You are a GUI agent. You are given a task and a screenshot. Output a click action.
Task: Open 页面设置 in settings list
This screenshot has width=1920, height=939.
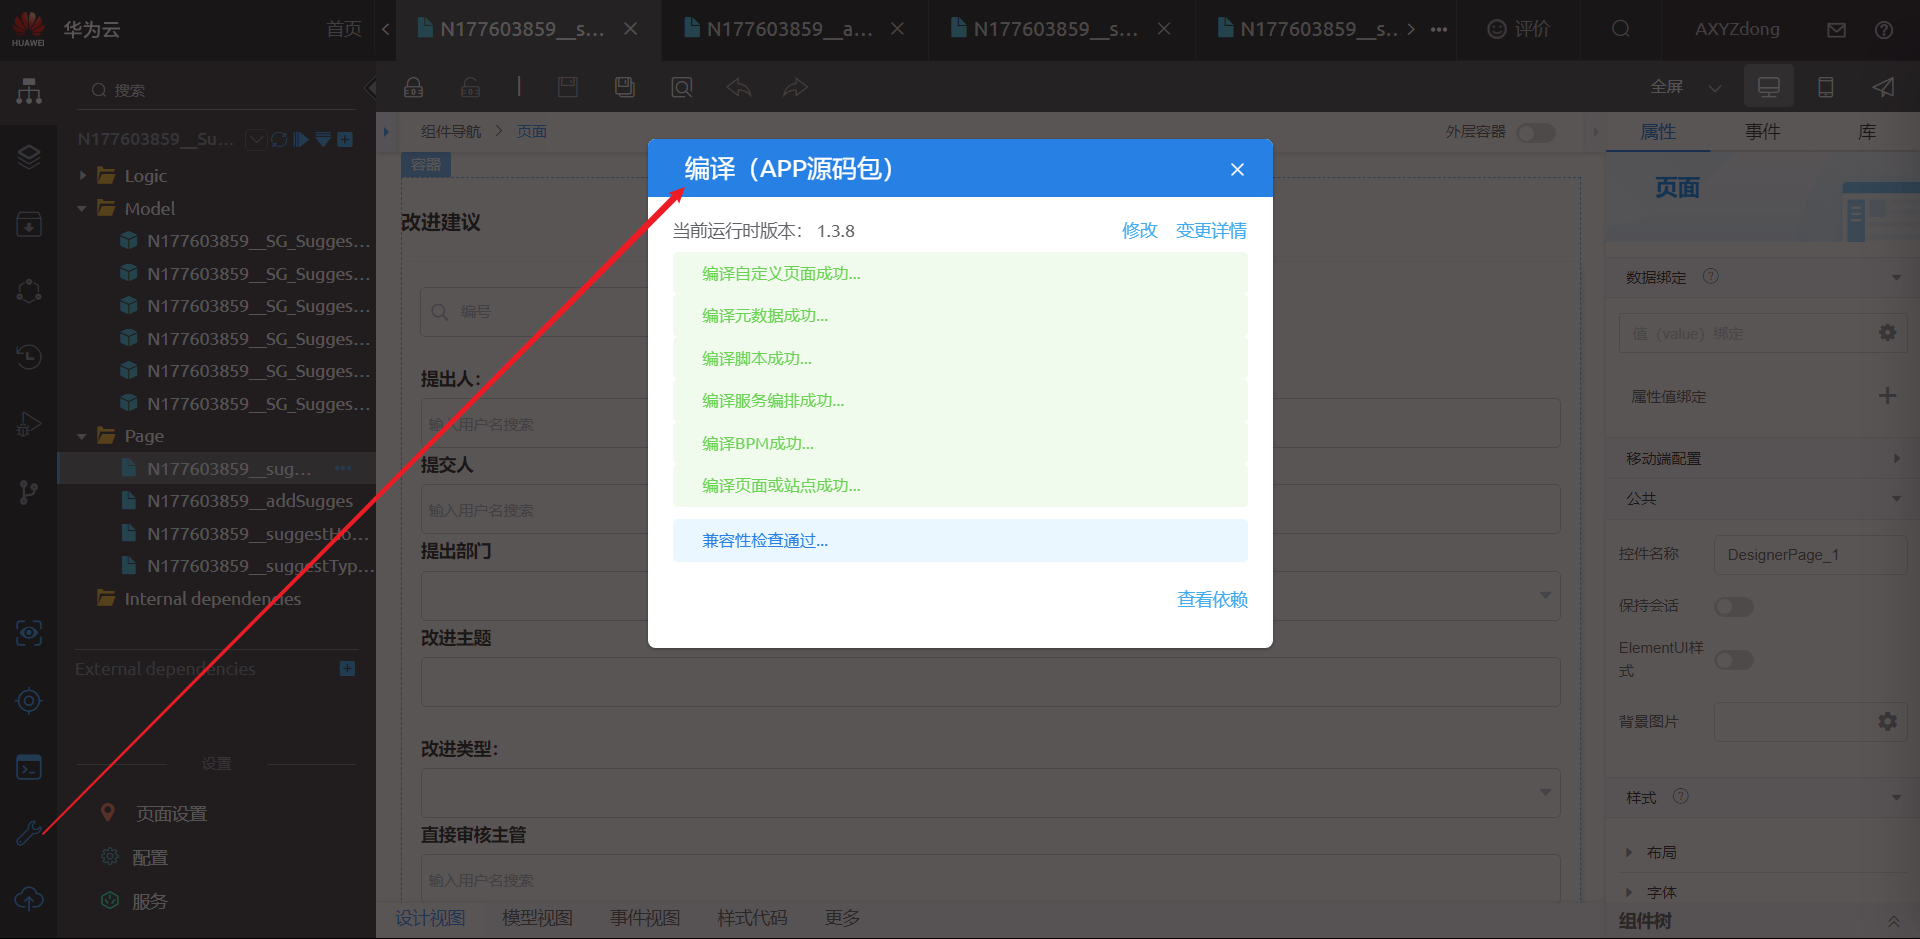tap(172, 814)
